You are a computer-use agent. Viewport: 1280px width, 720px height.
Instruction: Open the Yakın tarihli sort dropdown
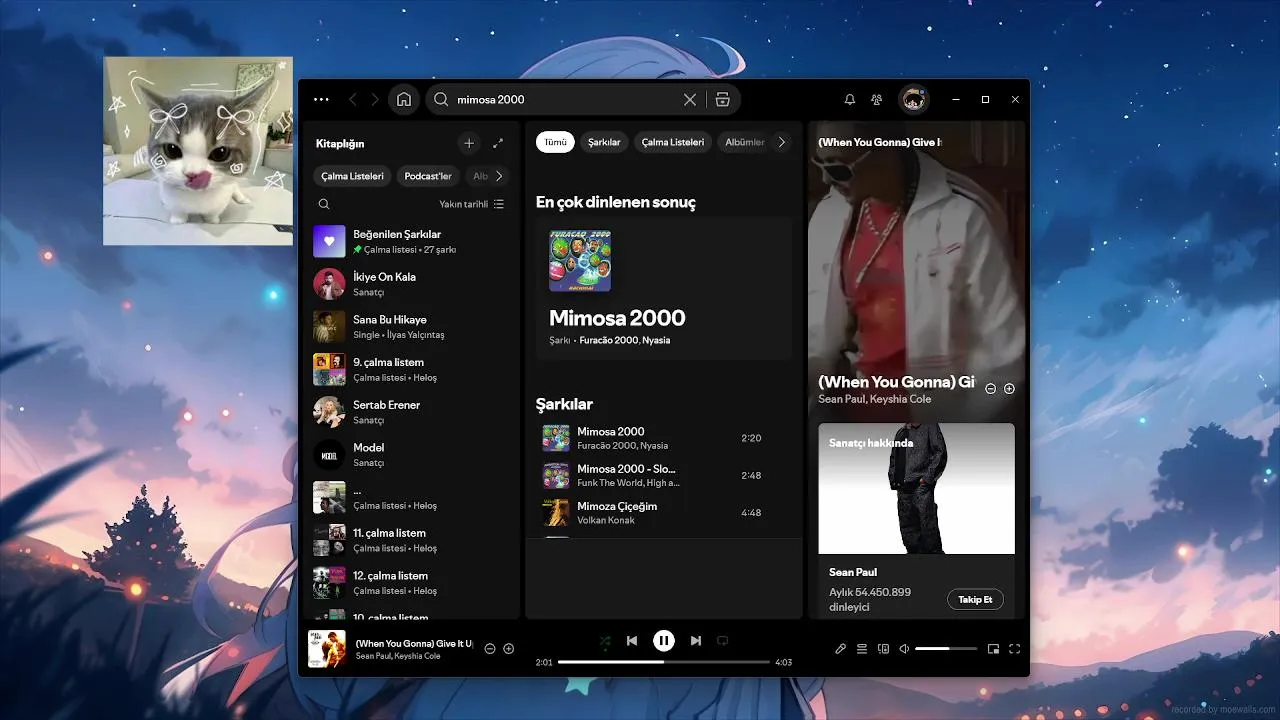click(471, 204)
